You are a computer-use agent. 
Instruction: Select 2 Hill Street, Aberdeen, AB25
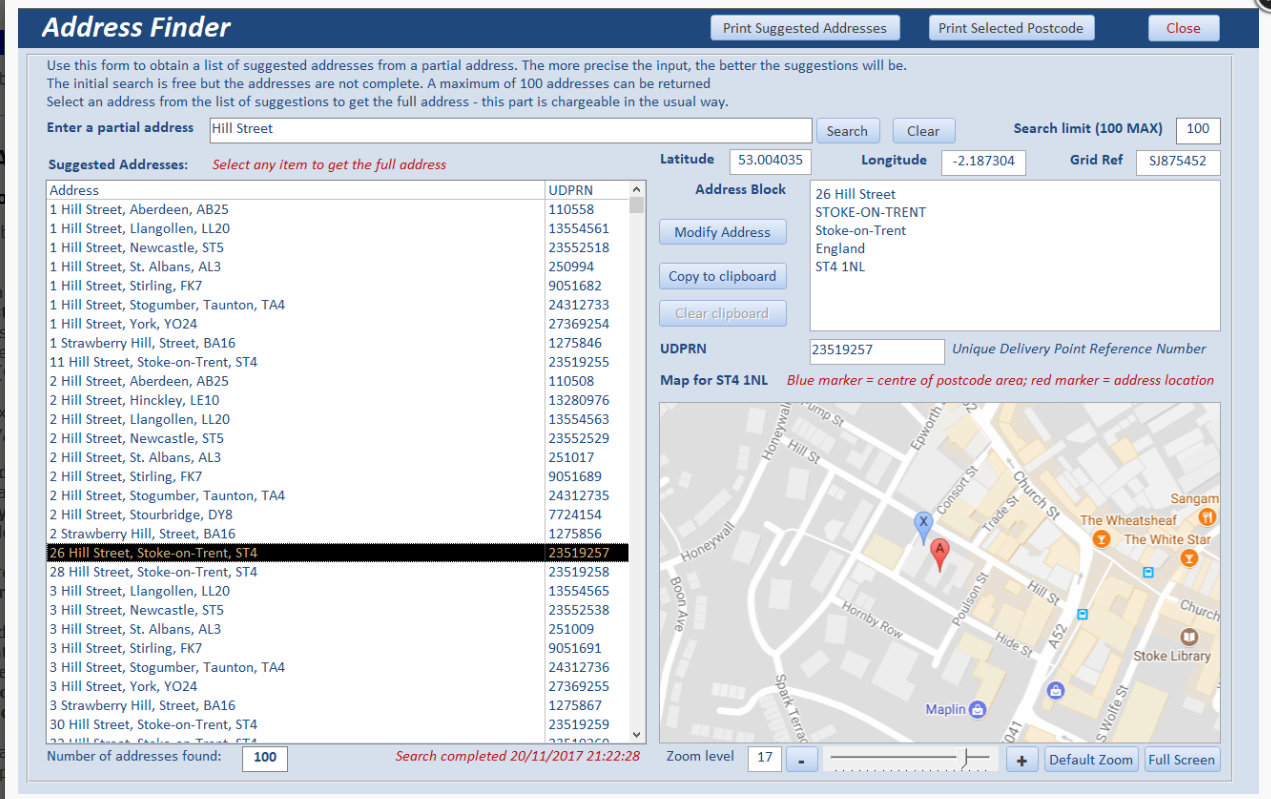[337, 381]
